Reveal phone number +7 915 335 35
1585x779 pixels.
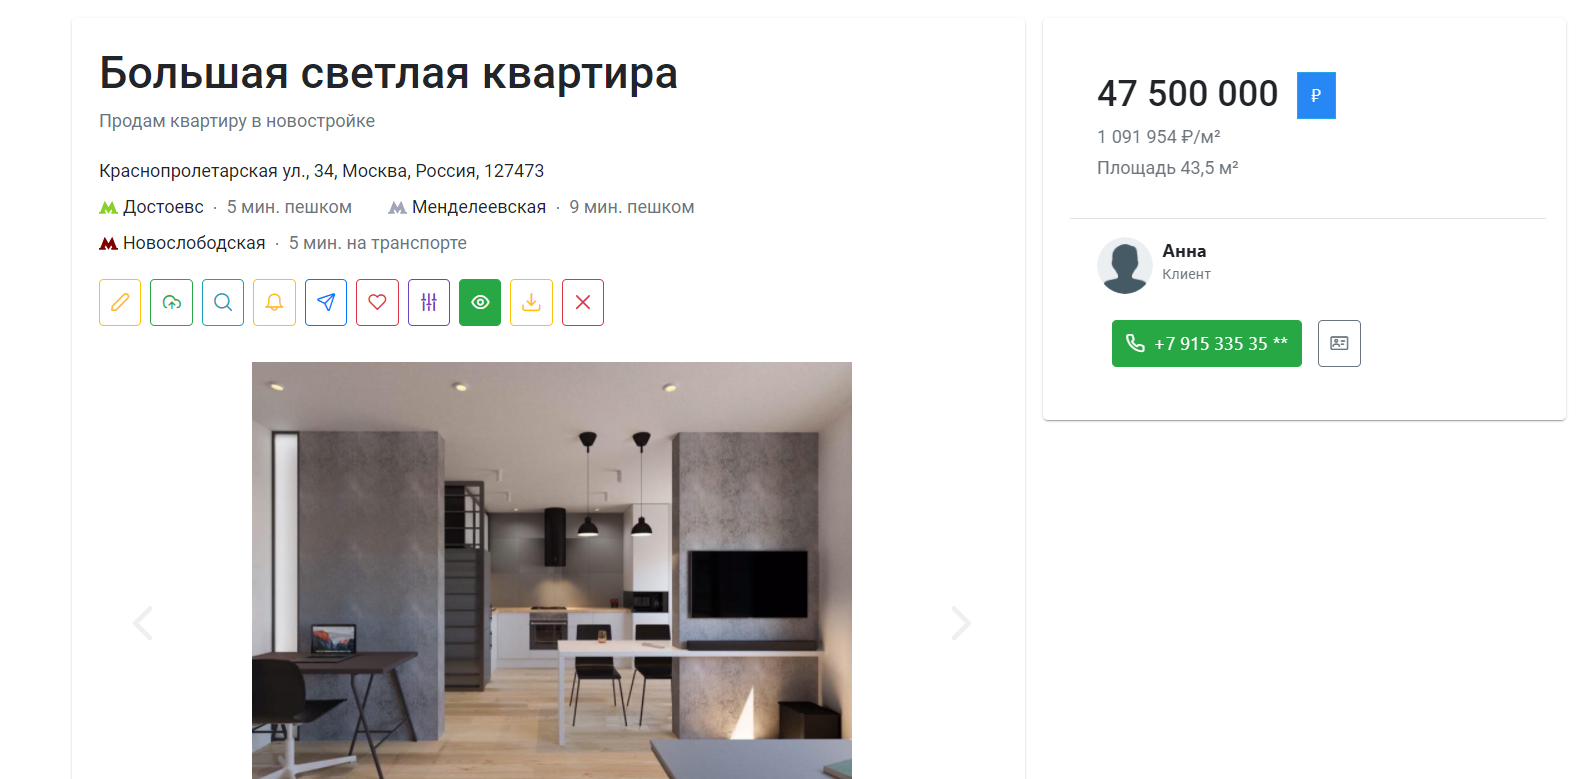coord(1207,343)
